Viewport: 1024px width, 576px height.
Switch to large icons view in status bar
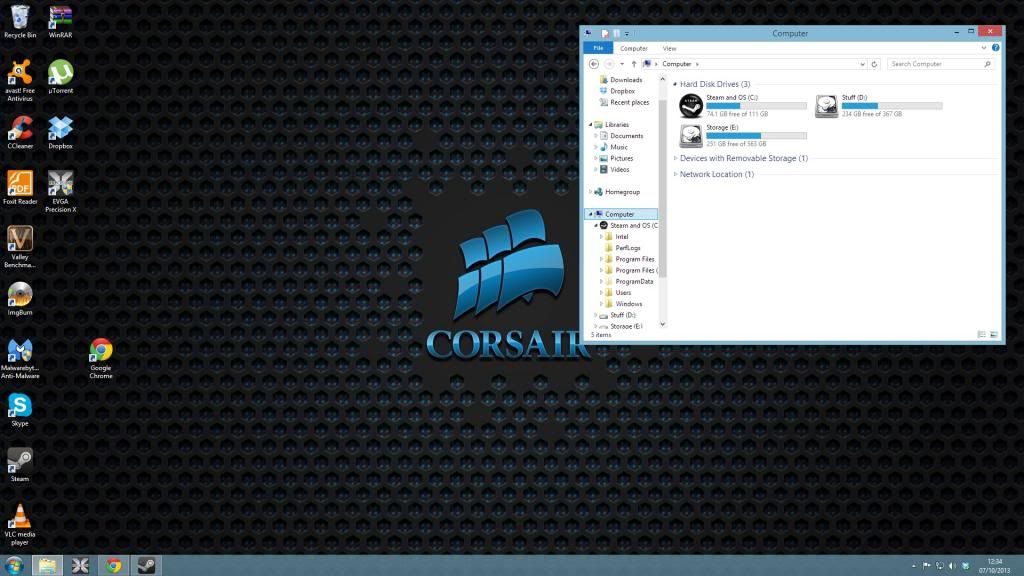994,334
